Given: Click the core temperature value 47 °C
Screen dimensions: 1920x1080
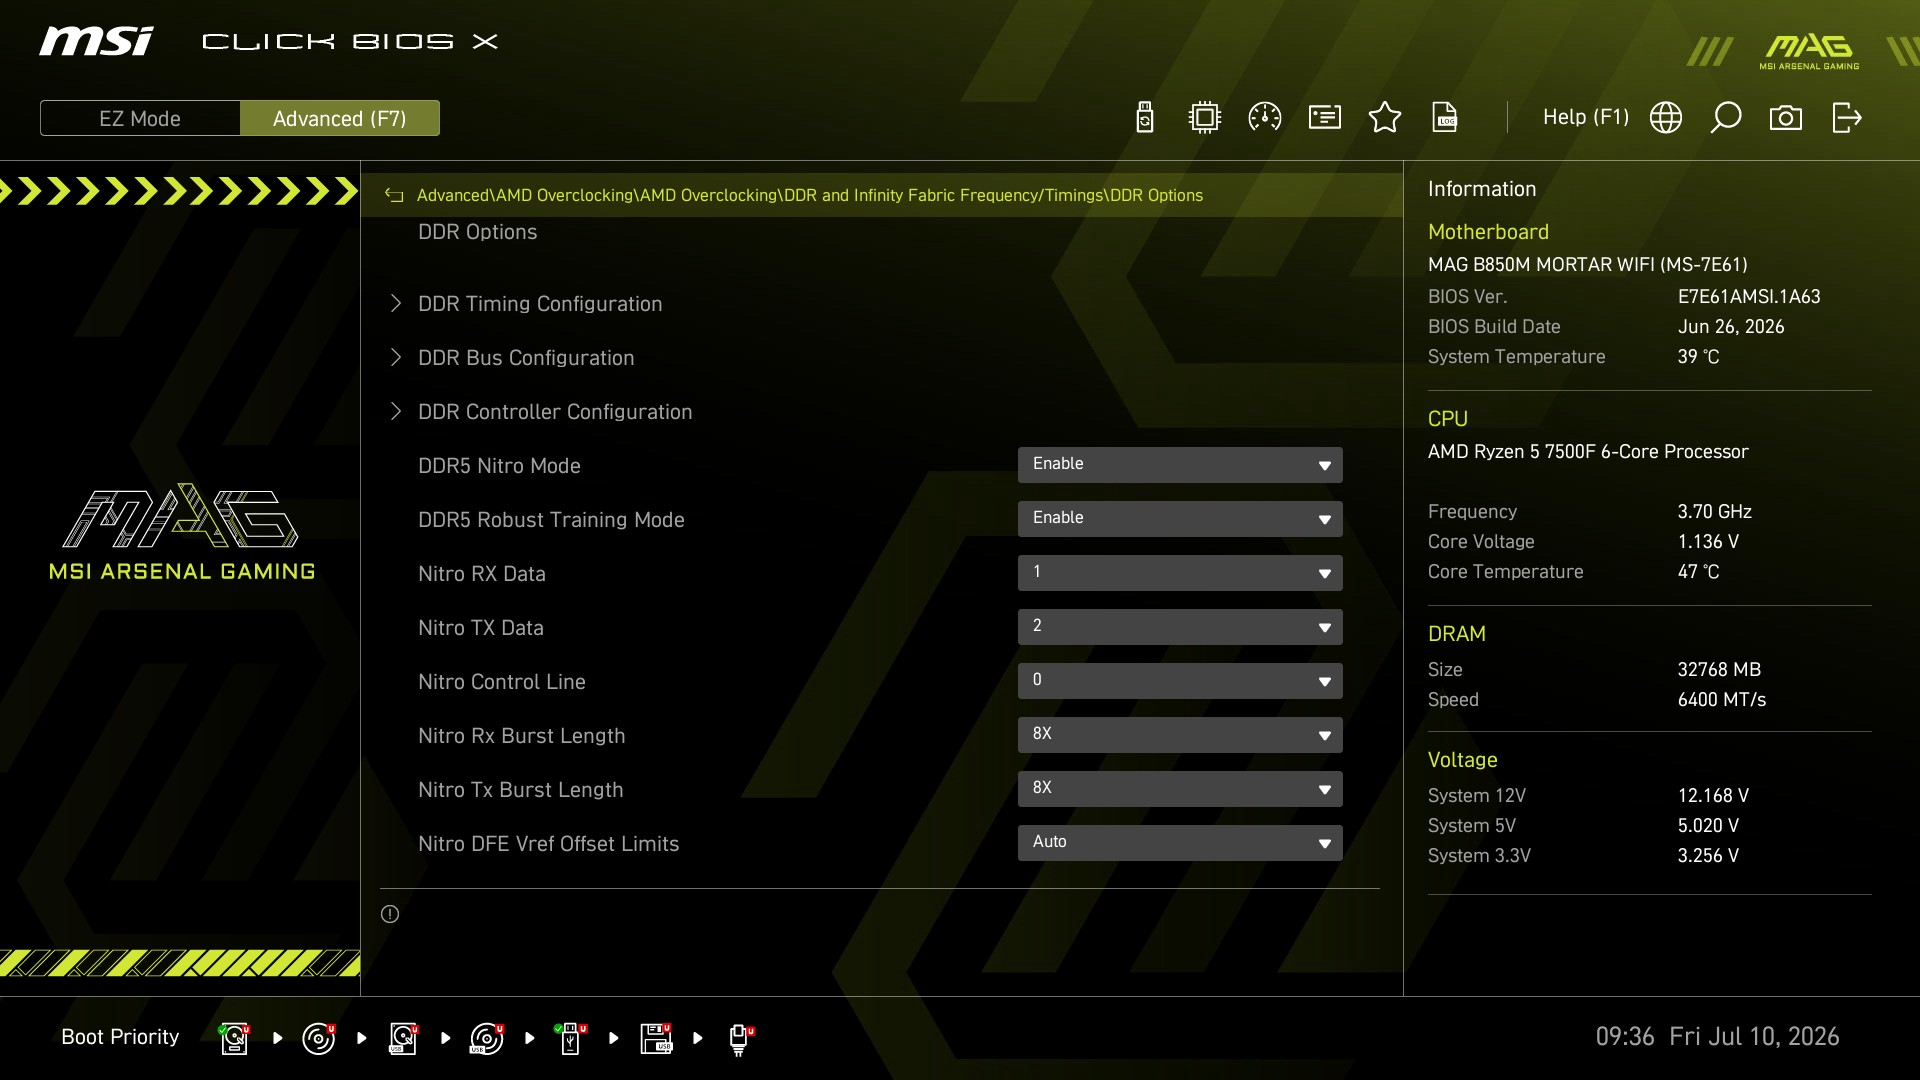Looking at the screenshot, I should point(1699,572).
